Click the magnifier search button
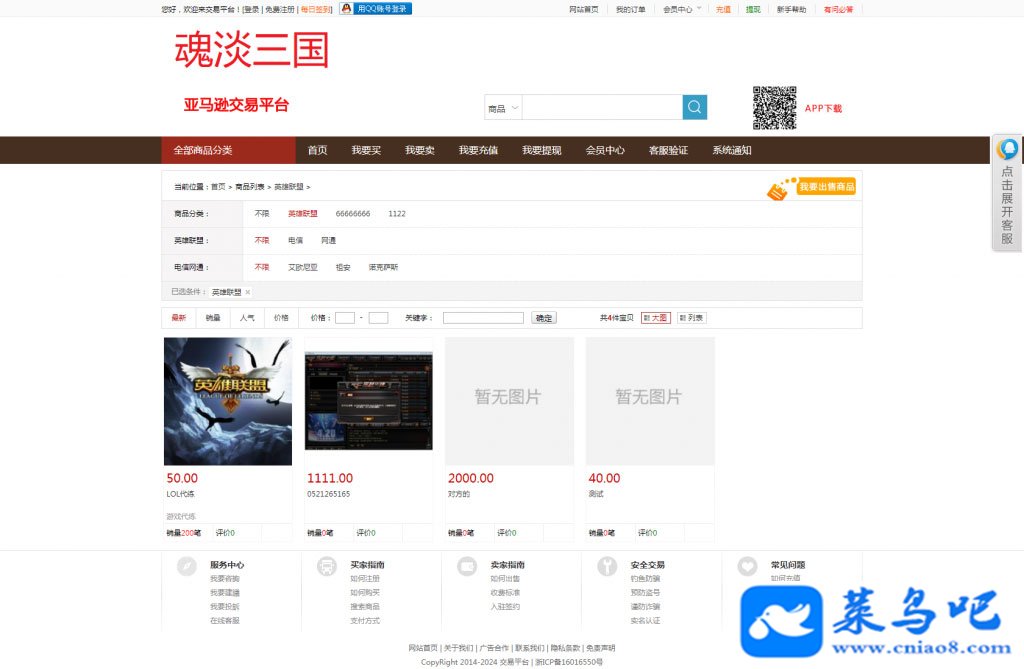Image resolution: width=1024 pixels, height=669 pixels. [x=694, y=107]
